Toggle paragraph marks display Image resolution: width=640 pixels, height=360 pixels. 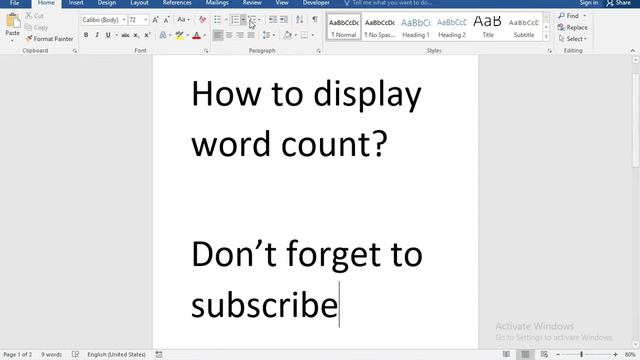coord(315,20)
